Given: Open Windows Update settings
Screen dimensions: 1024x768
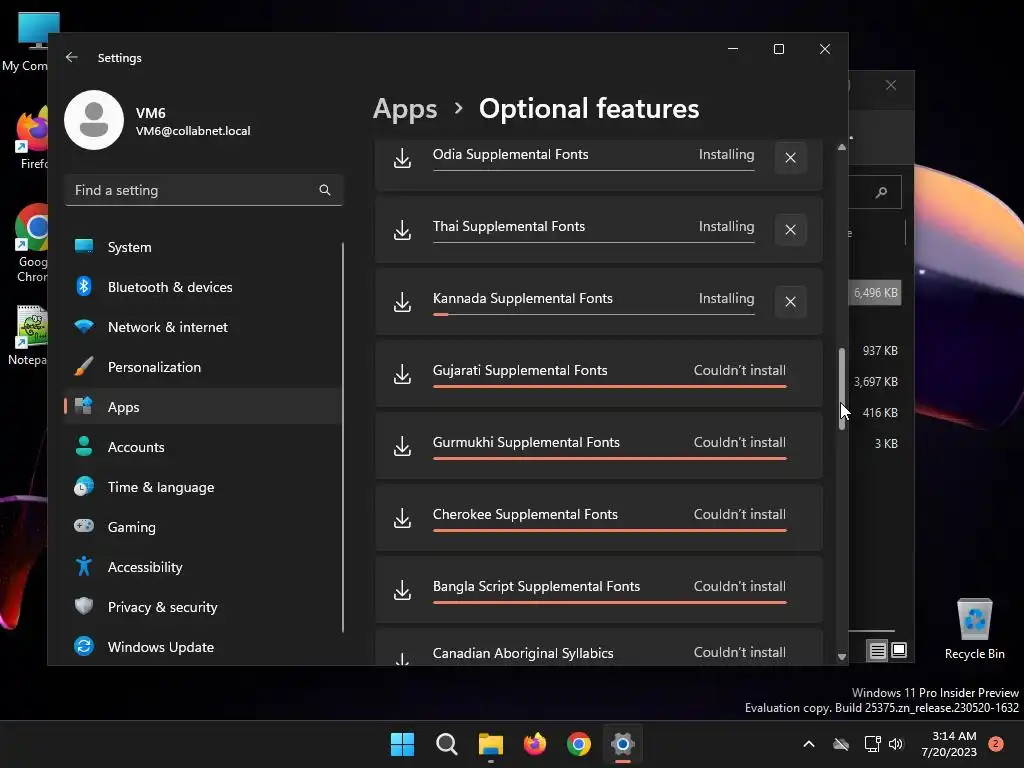Looking at the screenshot, I should (202, 647).
